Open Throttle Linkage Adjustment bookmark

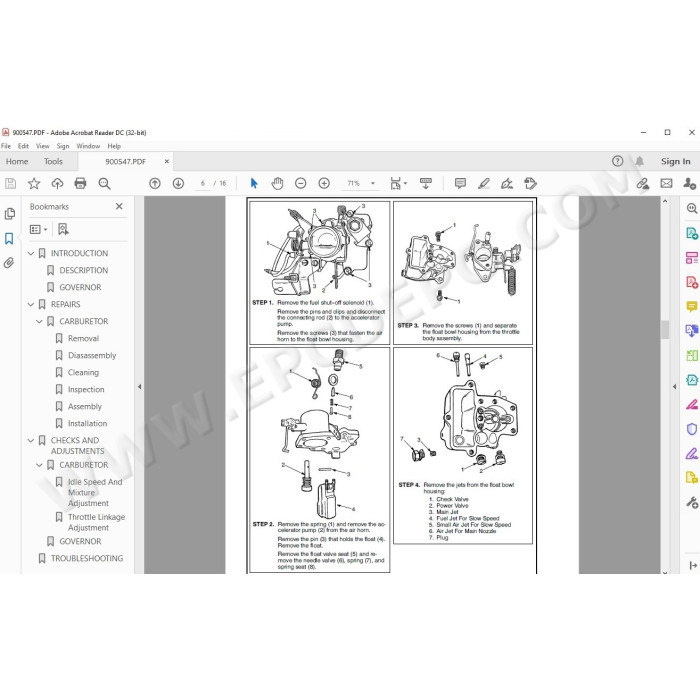tap(96, 522)
